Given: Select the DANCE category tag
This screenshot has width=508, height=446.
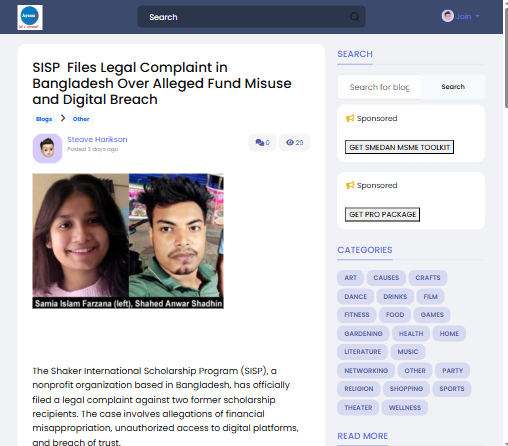Looking at the screenshot, I should (355, 297).
